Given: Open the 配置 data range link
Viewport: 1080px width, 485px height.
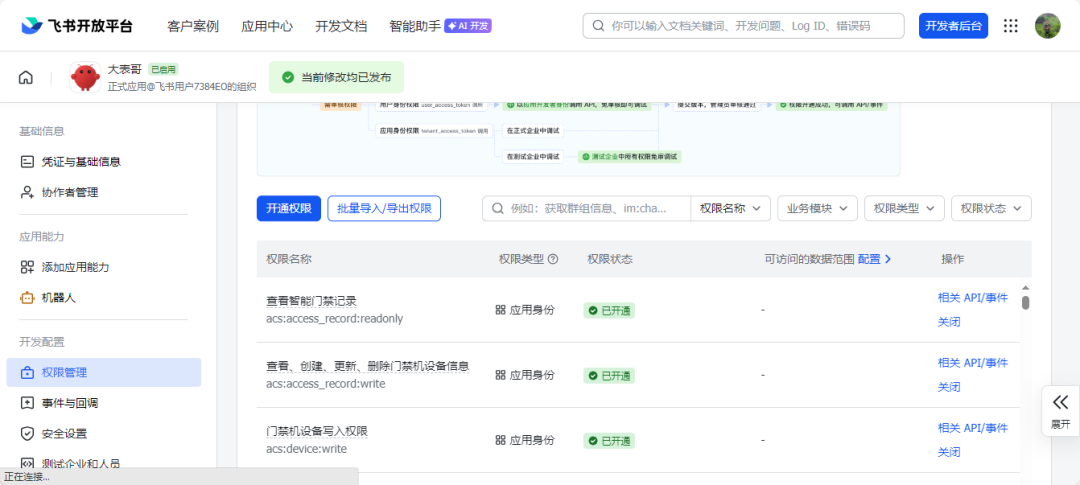Looking at the screenshot, I should pyautogui.click(x=875, y=259).
